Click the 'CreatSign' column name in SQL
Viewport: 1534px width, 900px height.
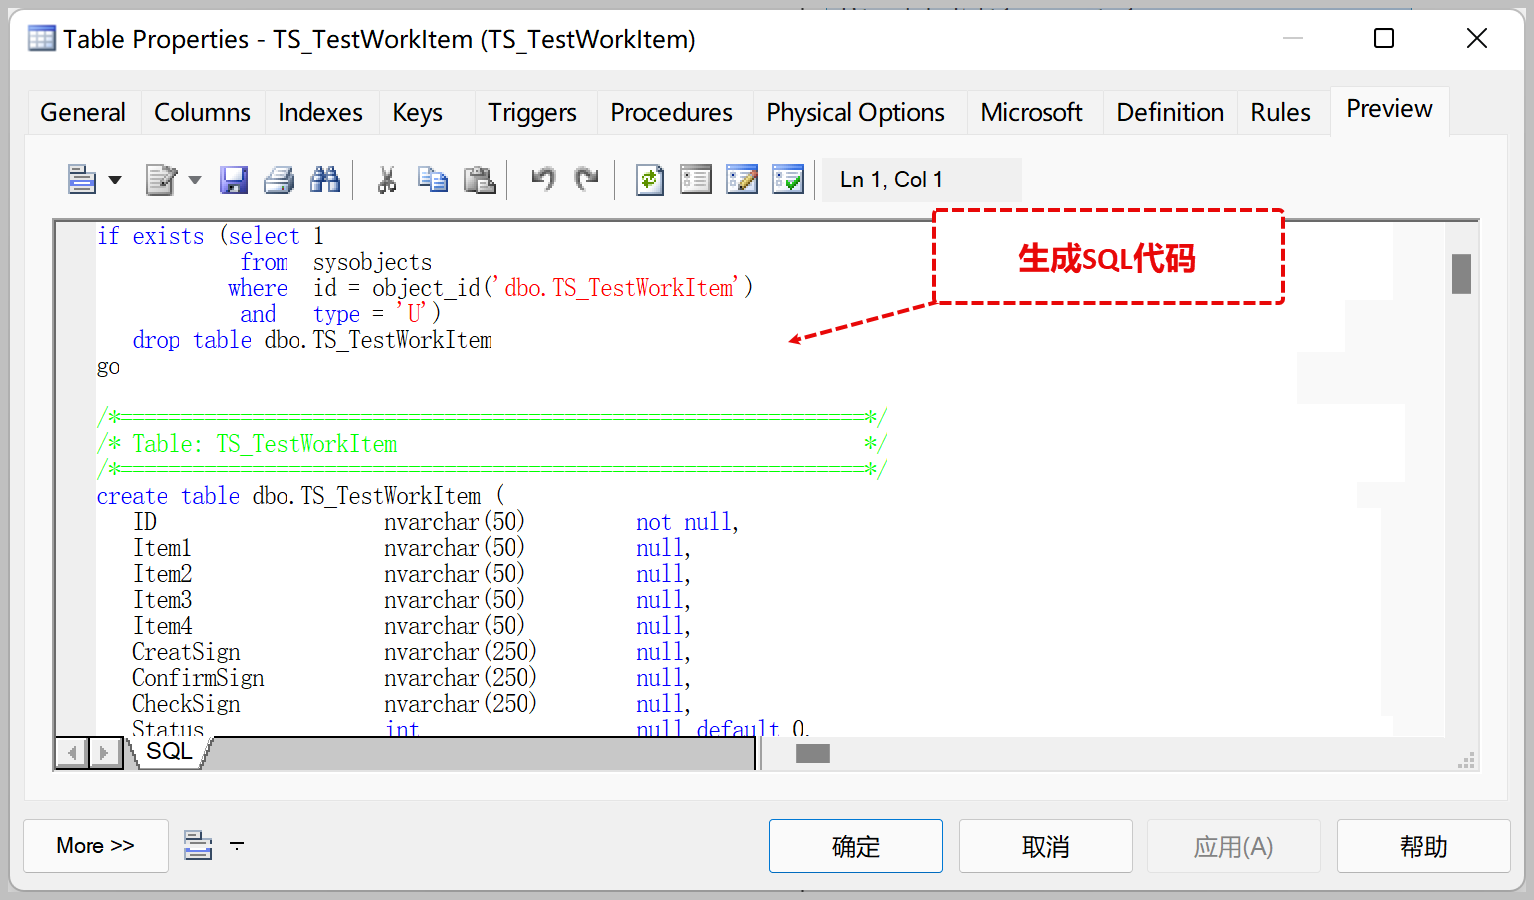pos(186,652)
